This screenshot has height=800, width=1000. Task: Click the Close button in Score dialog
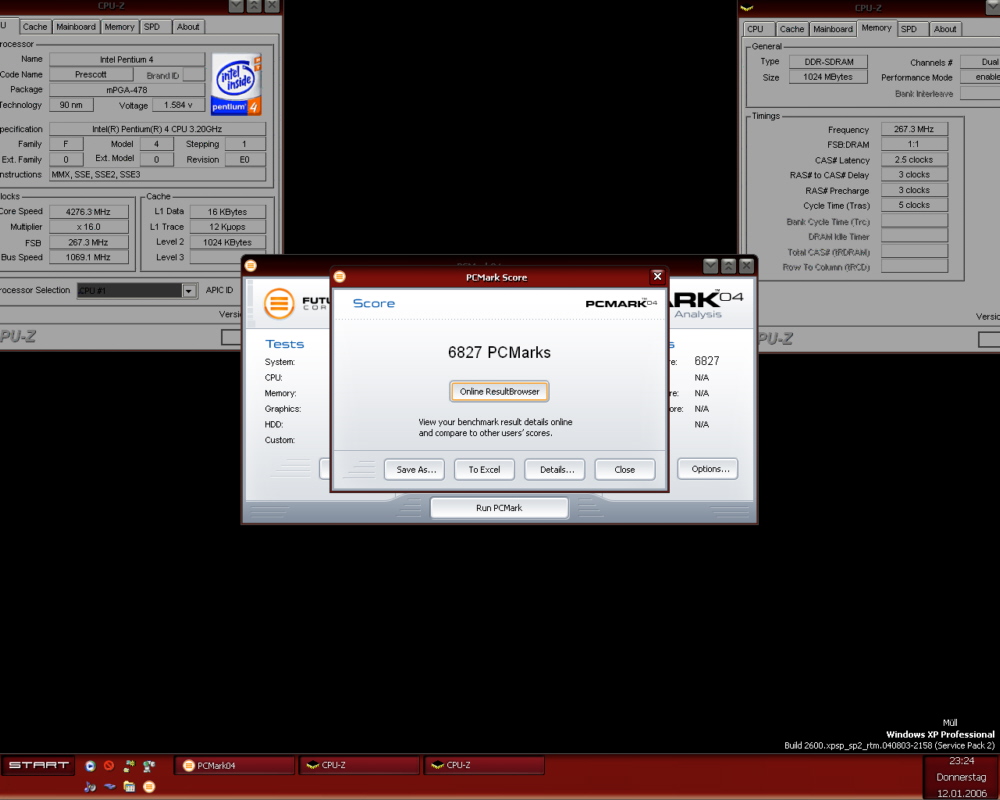tap(624, 470)
